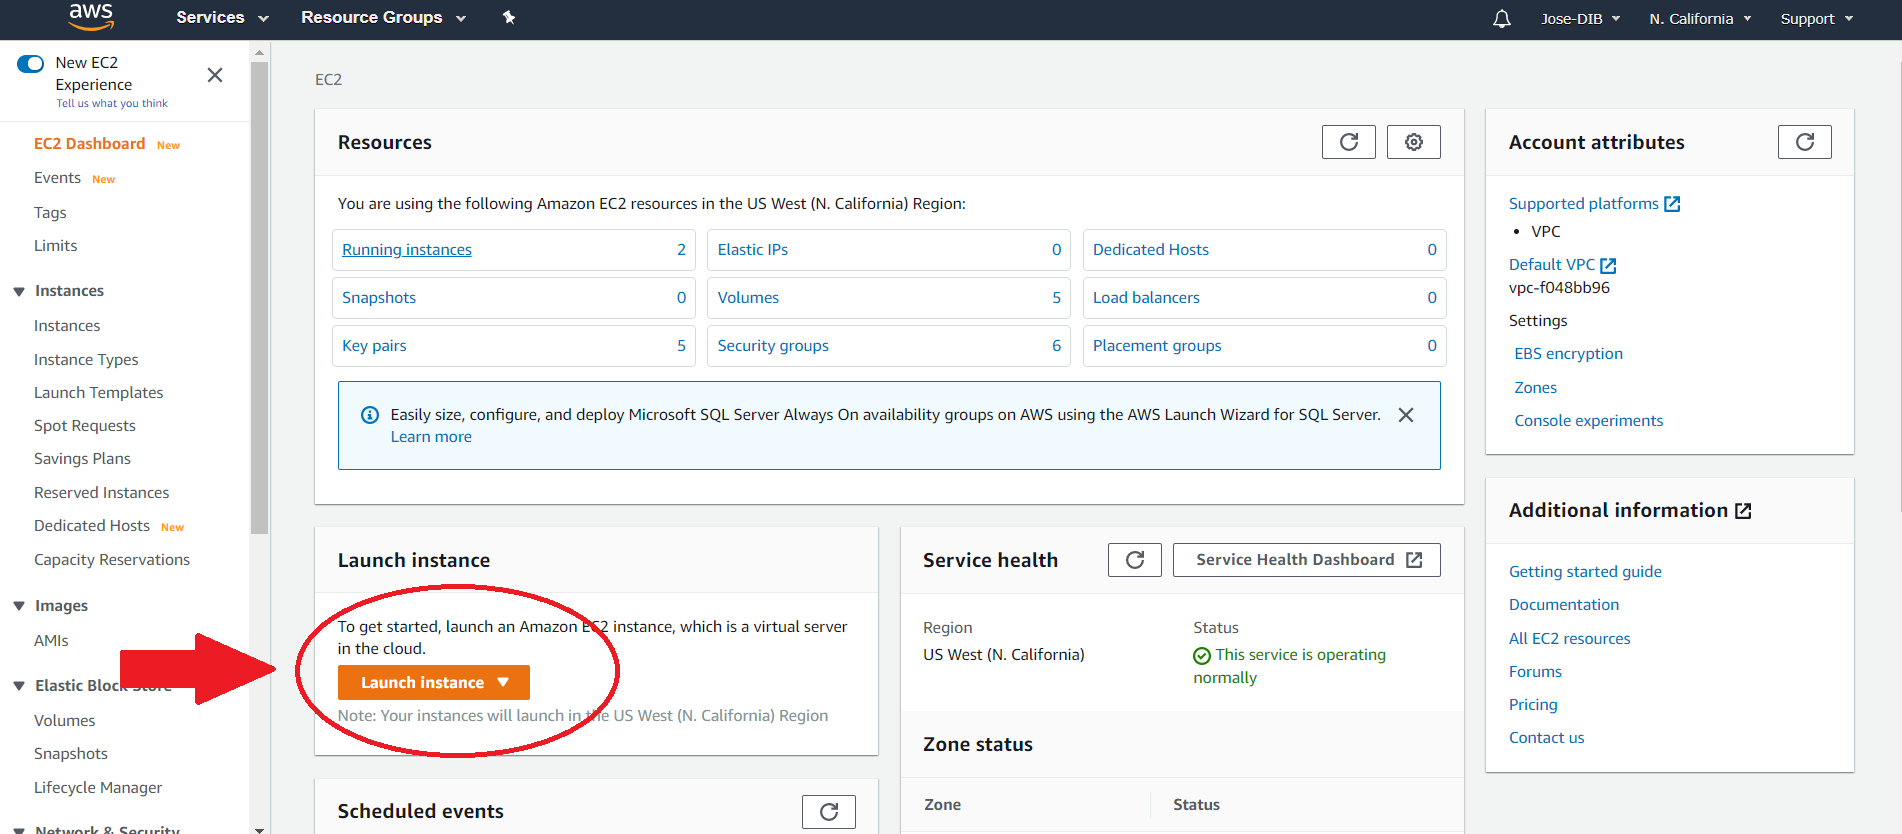1902x834 pixels.
Task: Collapse the Instances sidebar section
Action: [x=19, y=292]
